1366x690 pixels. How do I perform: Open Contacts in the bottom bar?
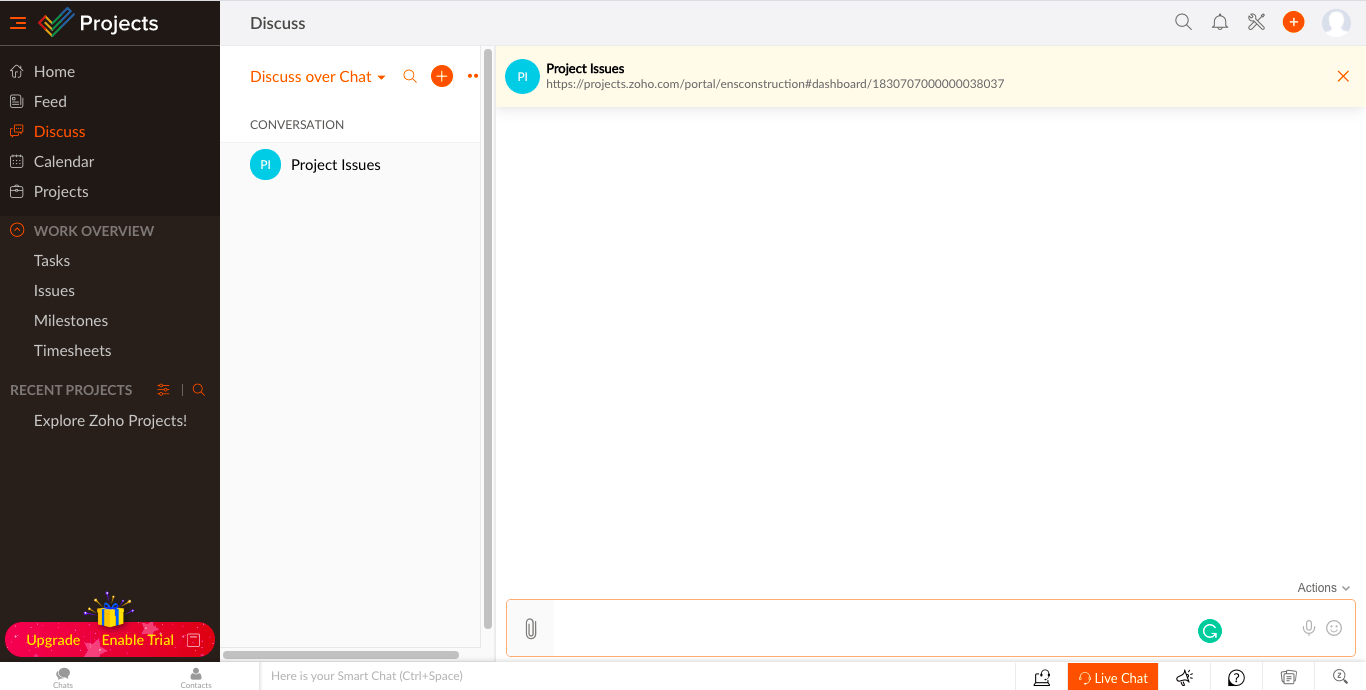click(x=196, y=677)
